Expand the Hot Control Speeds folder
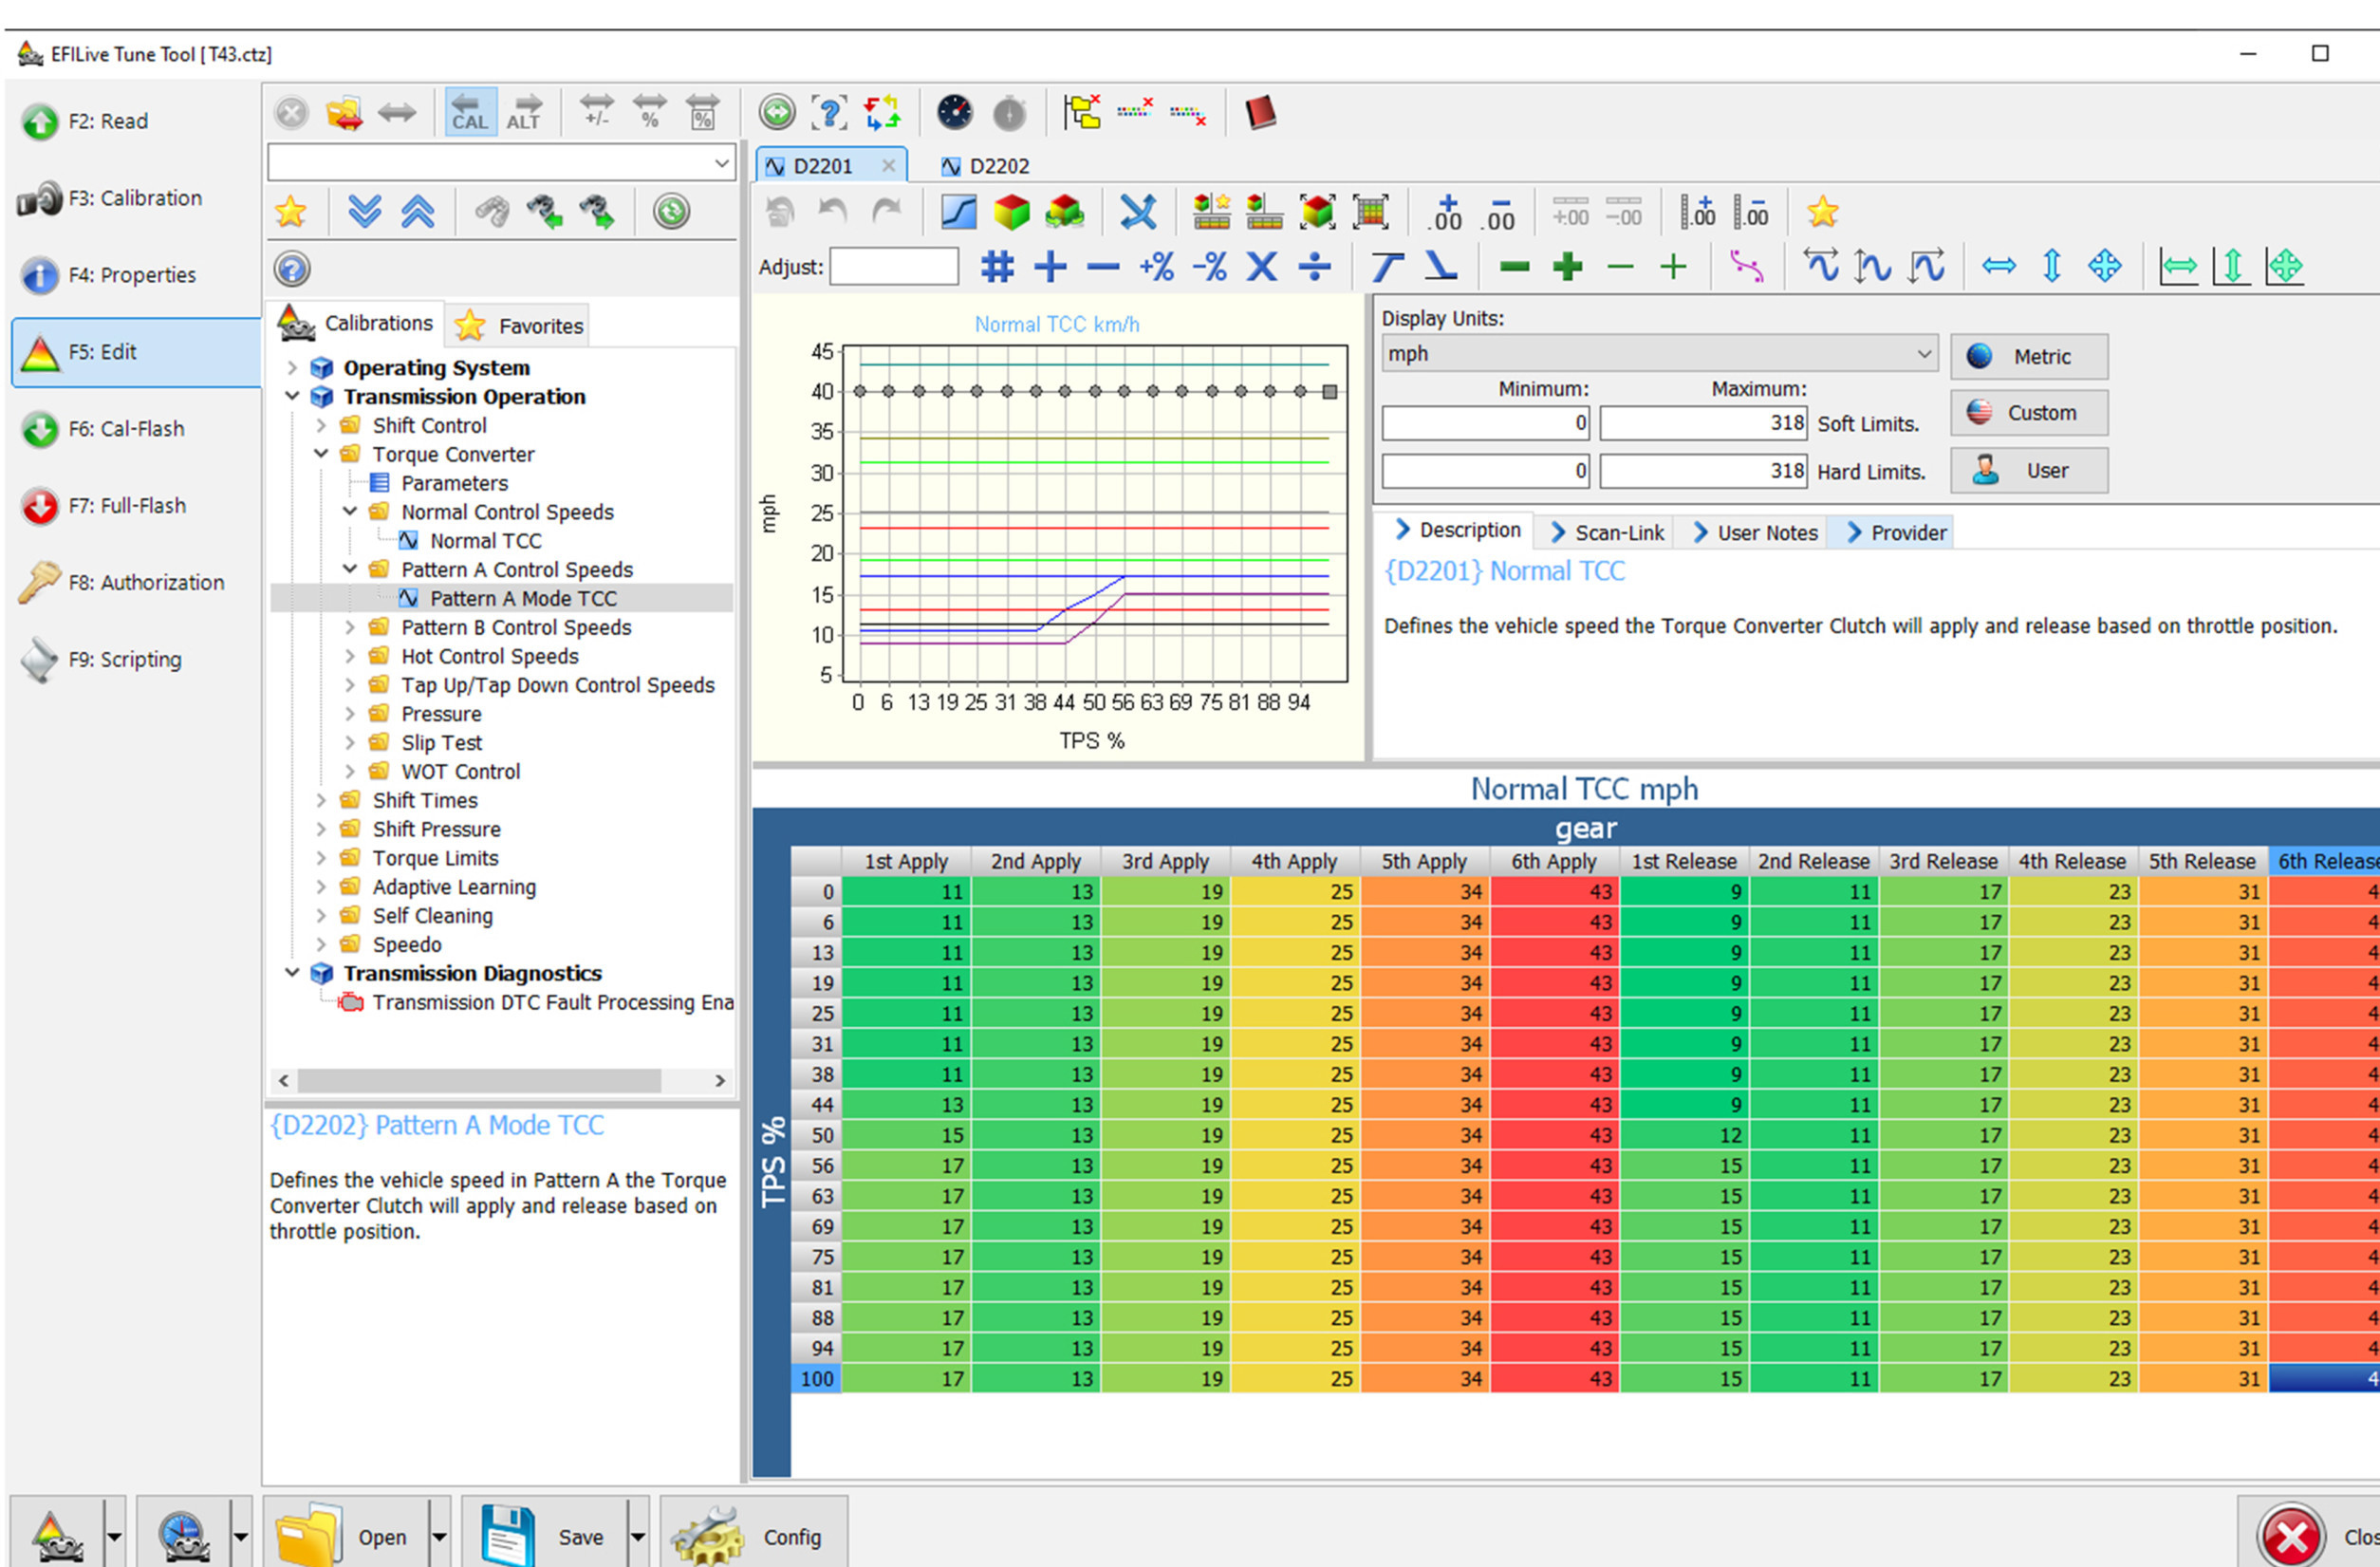Screen dimensions: 2380x1567 [x=350, y=656]
